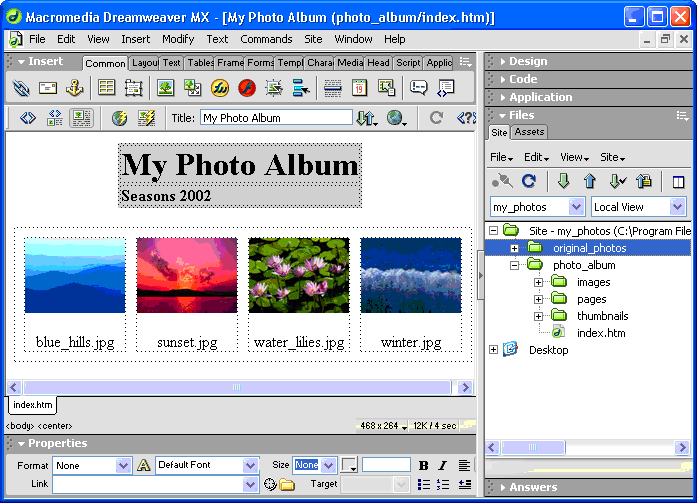Open the Commands menu

[266, 39]
